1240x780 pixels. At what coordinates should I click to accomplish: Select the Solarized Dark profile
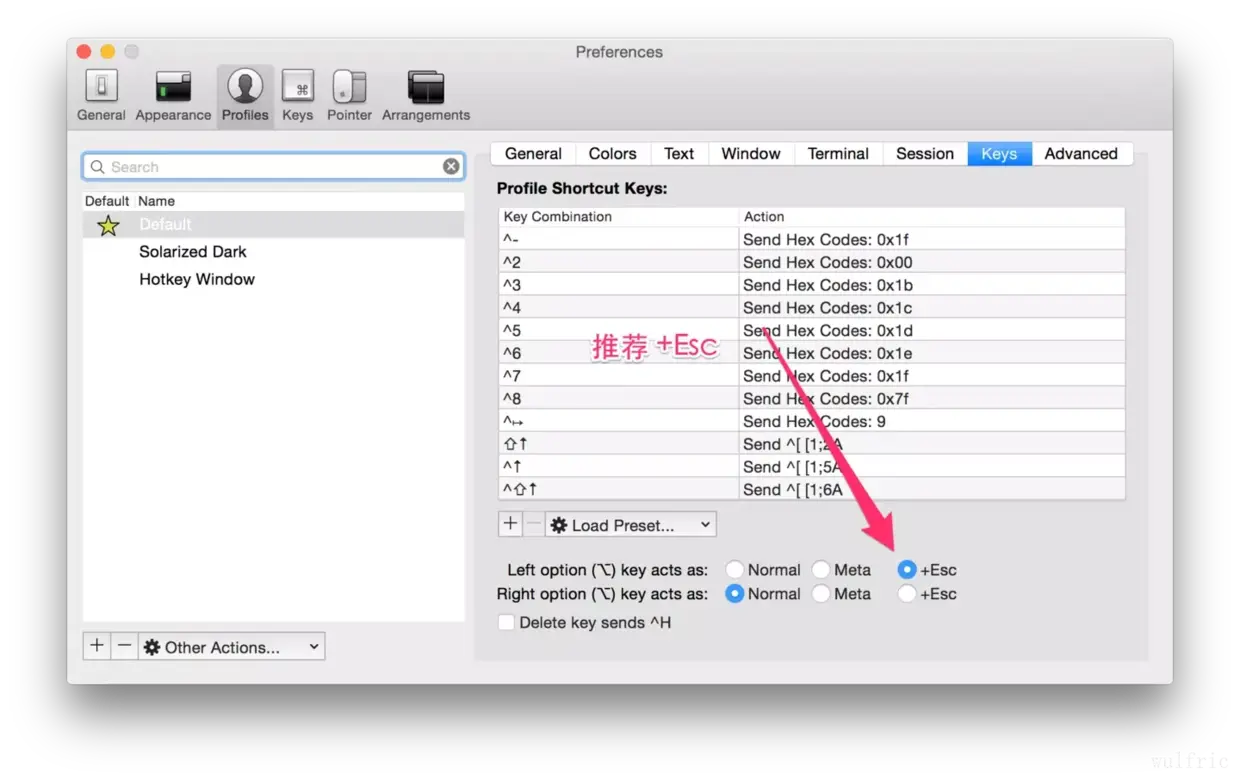[x=273, y=252]
